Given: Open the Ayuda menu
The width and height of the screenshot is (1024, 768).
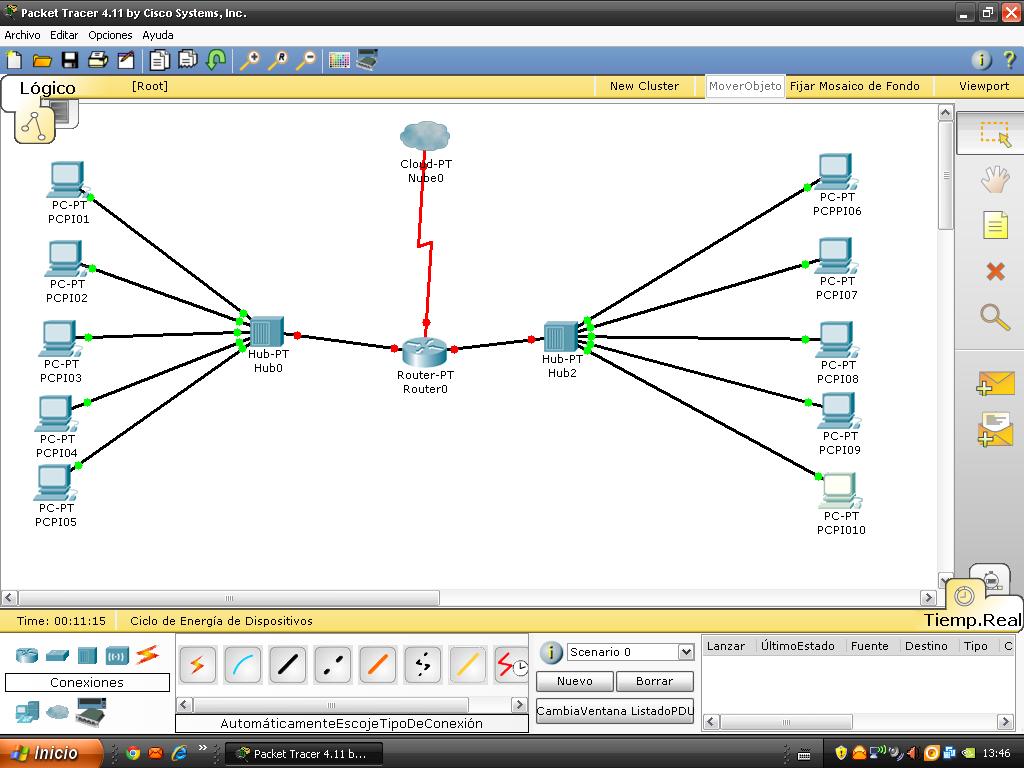Looking at the screenshot, I should tap(158, 35).
